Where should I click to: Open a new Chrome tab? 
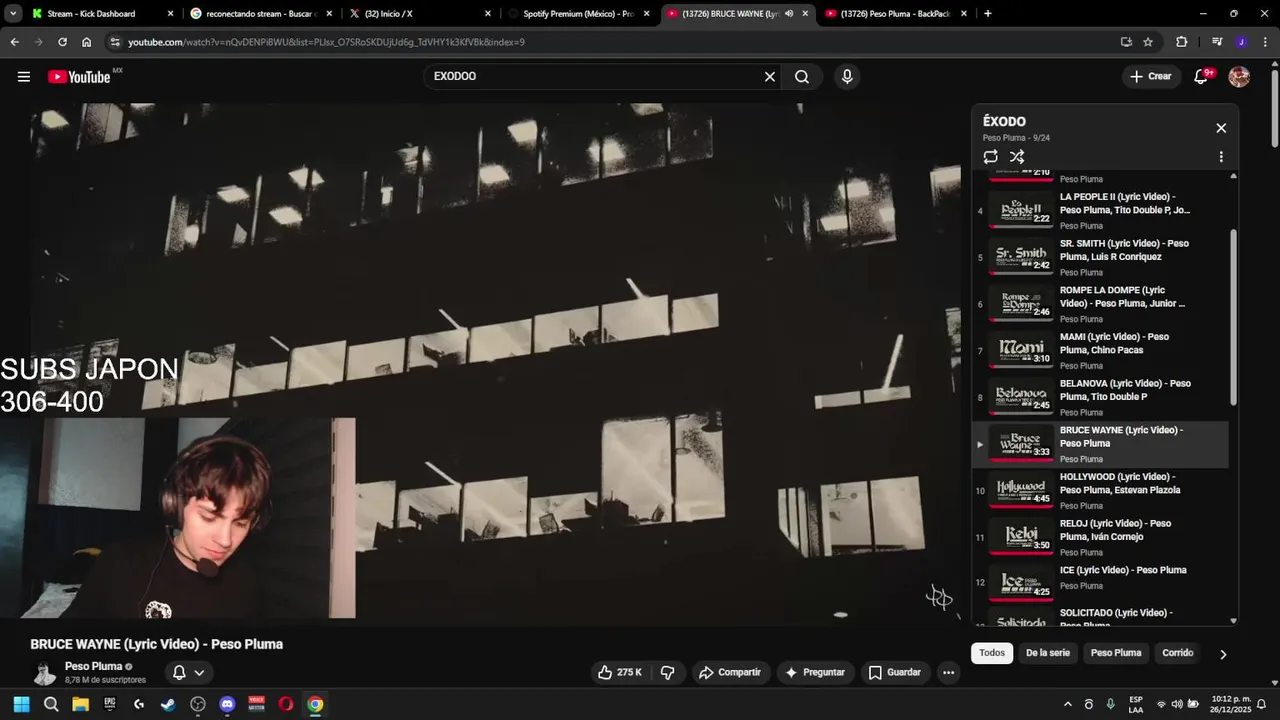coord(988,14)
